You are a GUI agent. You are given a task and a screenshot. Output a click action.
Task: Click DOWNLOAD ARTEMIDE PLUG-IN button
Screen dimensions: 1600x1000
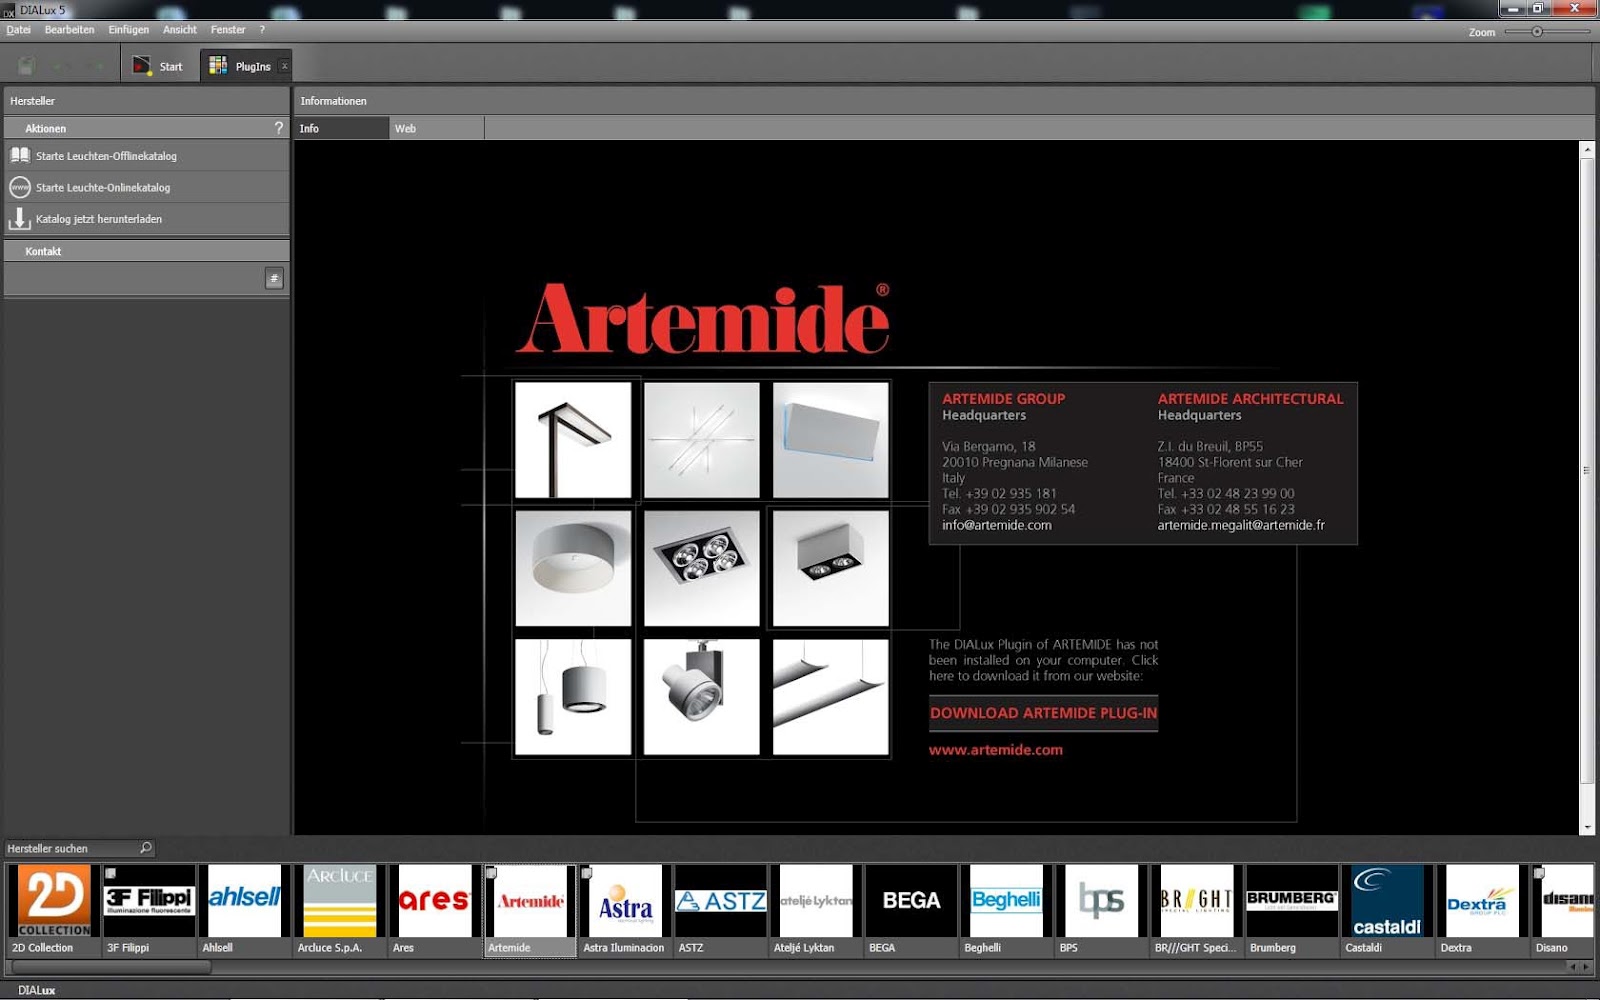click(1043, 713)
